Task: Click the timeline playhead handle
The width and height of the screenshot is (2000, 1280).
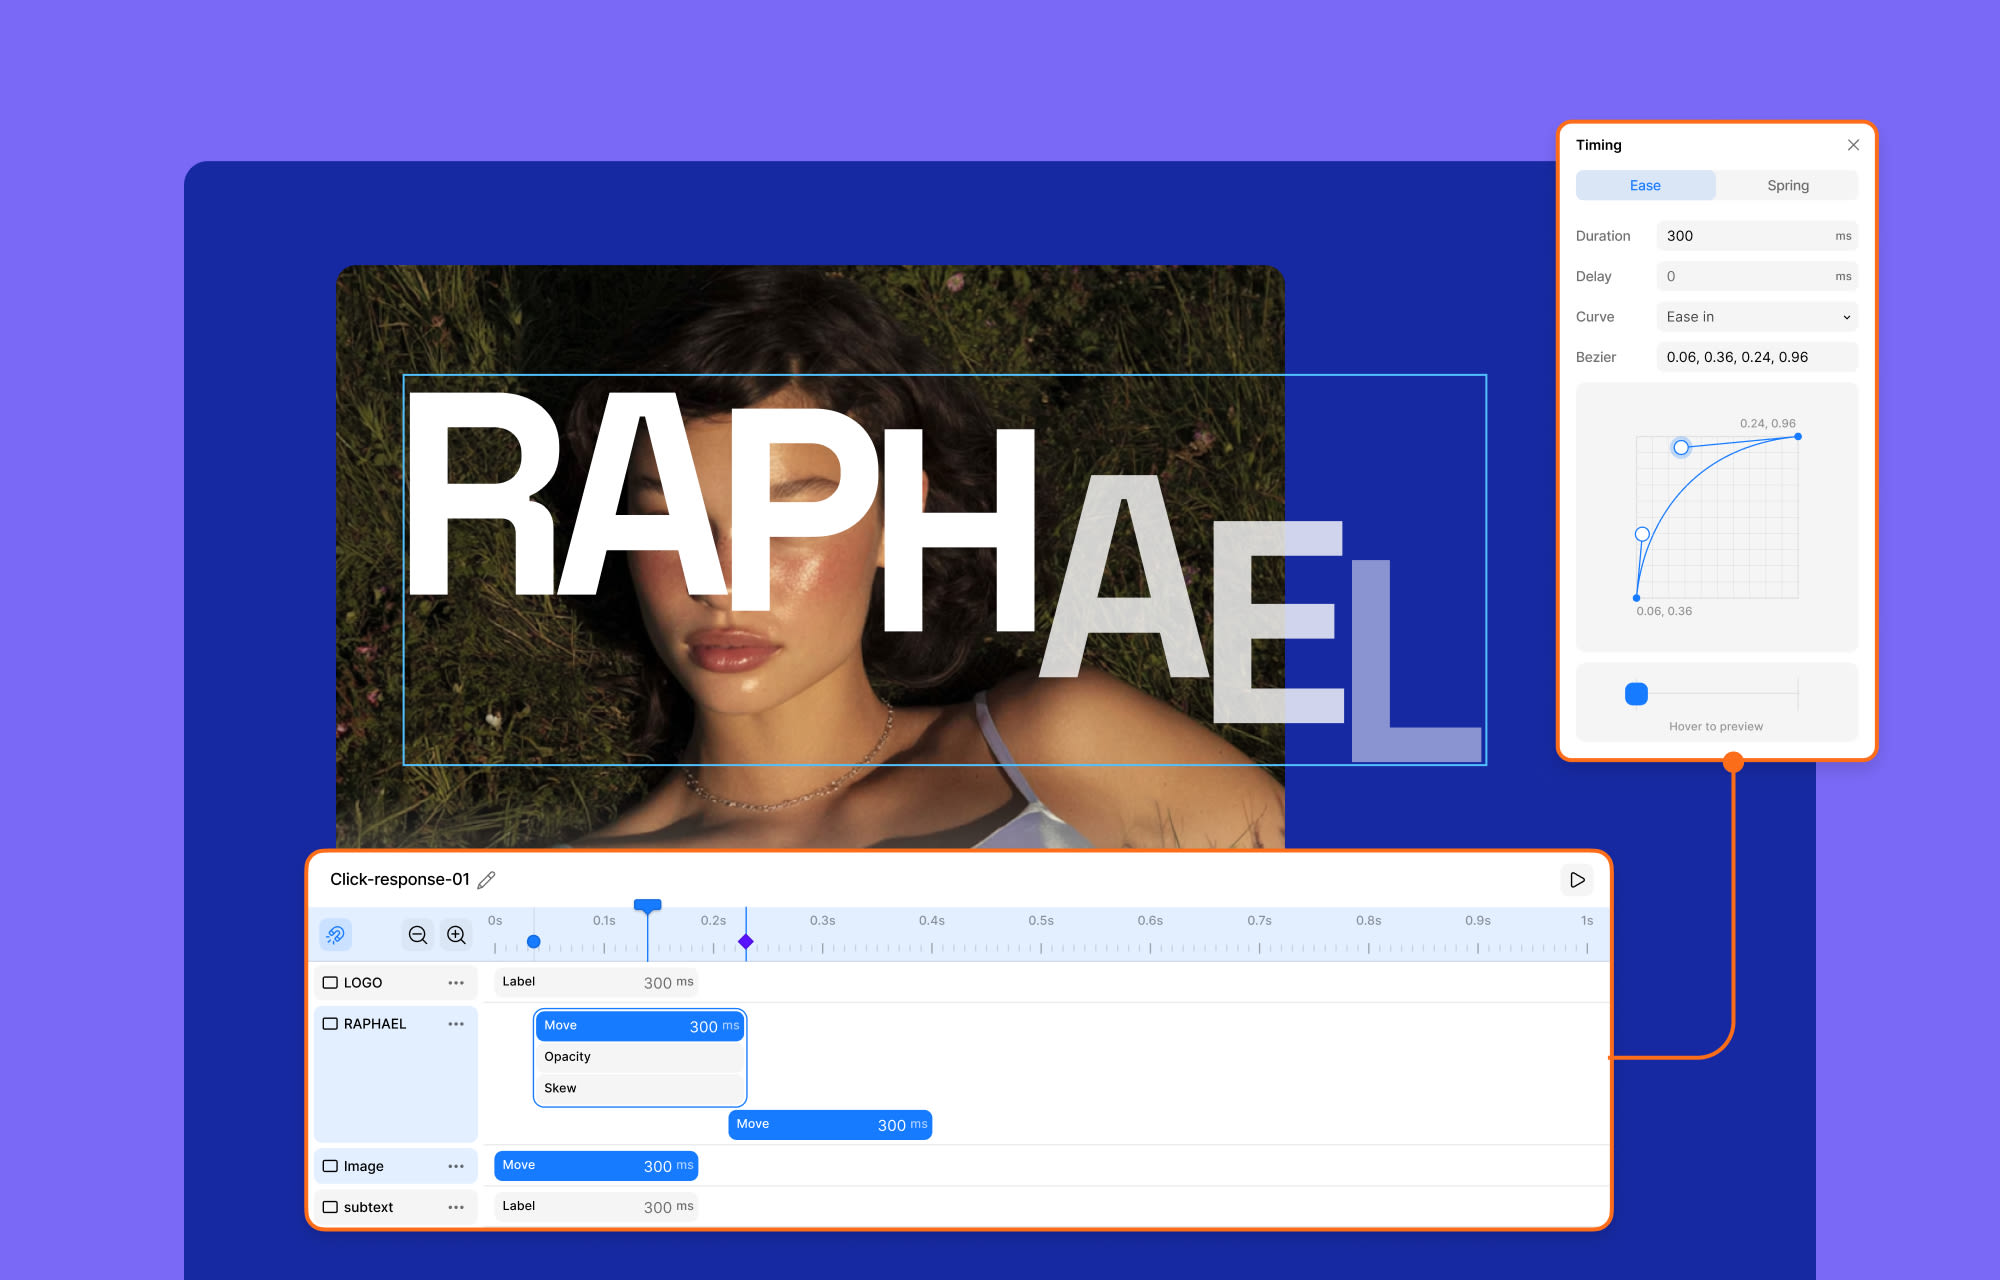Action: [x=648, y=905]
